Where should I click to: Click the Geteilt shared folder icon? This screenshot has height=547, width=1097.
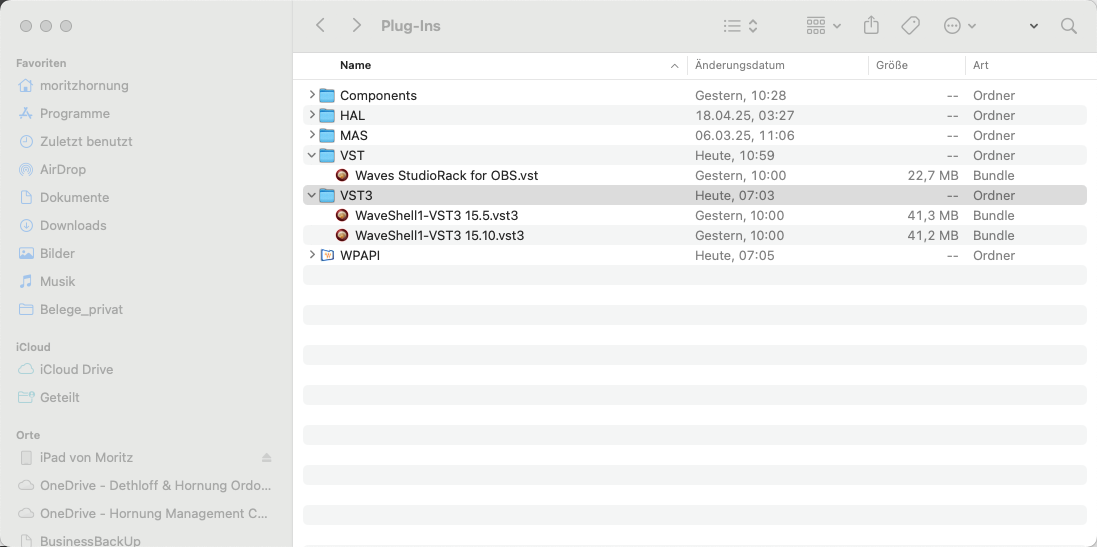(26, 397)
